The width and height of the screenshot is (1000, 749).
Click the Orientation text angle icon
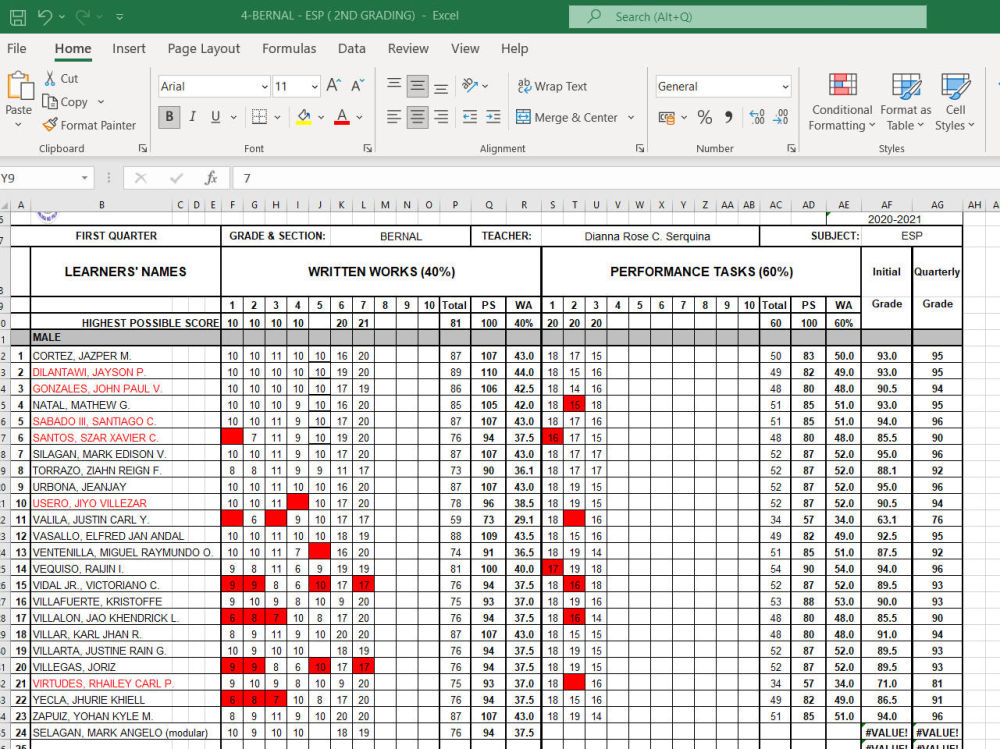tap(470, 85)
